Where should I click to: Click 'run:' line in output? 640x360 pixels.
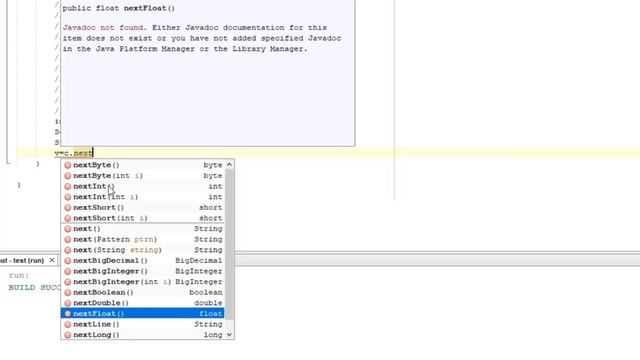click(19, 276)
